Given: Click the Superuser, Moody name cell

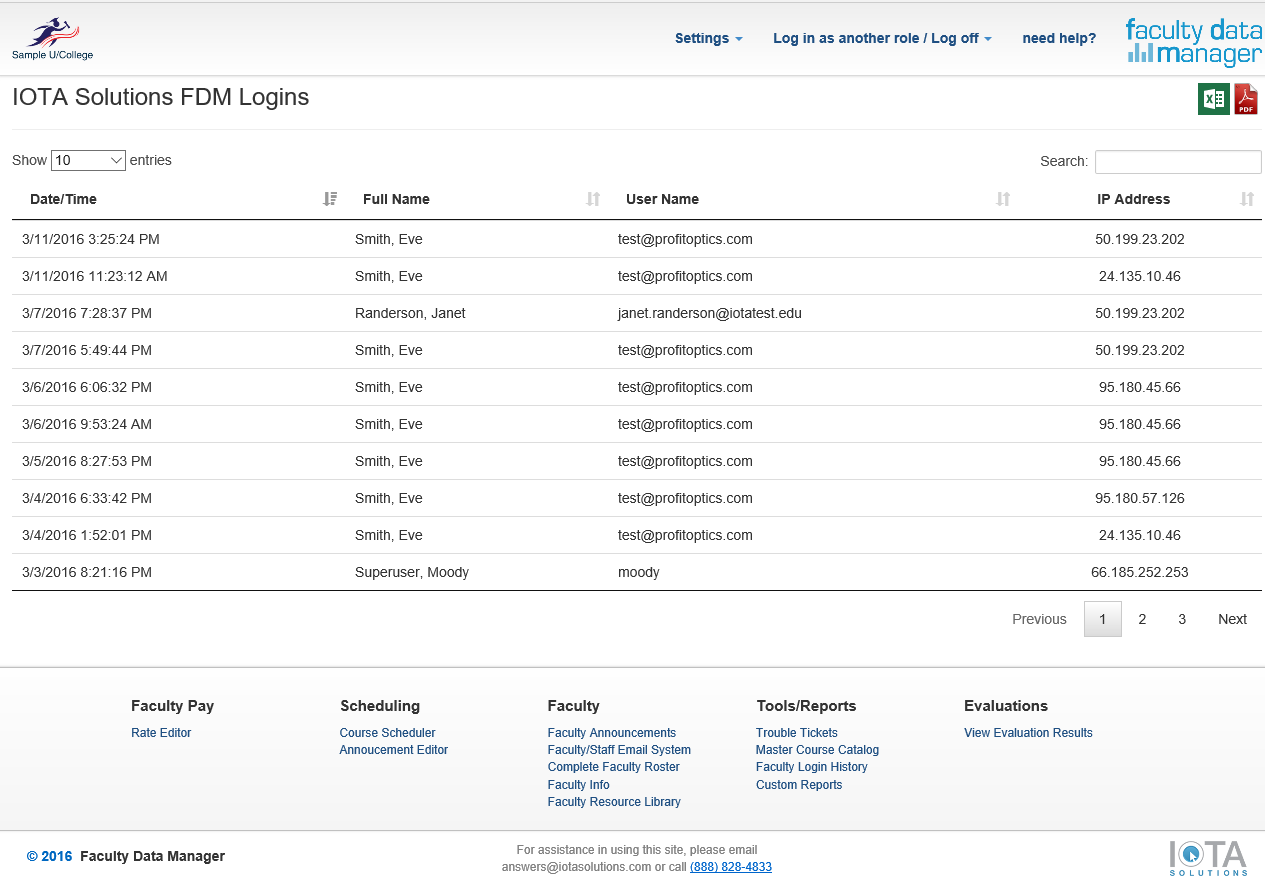Looking at the screenshot, I should pos(412,572).
